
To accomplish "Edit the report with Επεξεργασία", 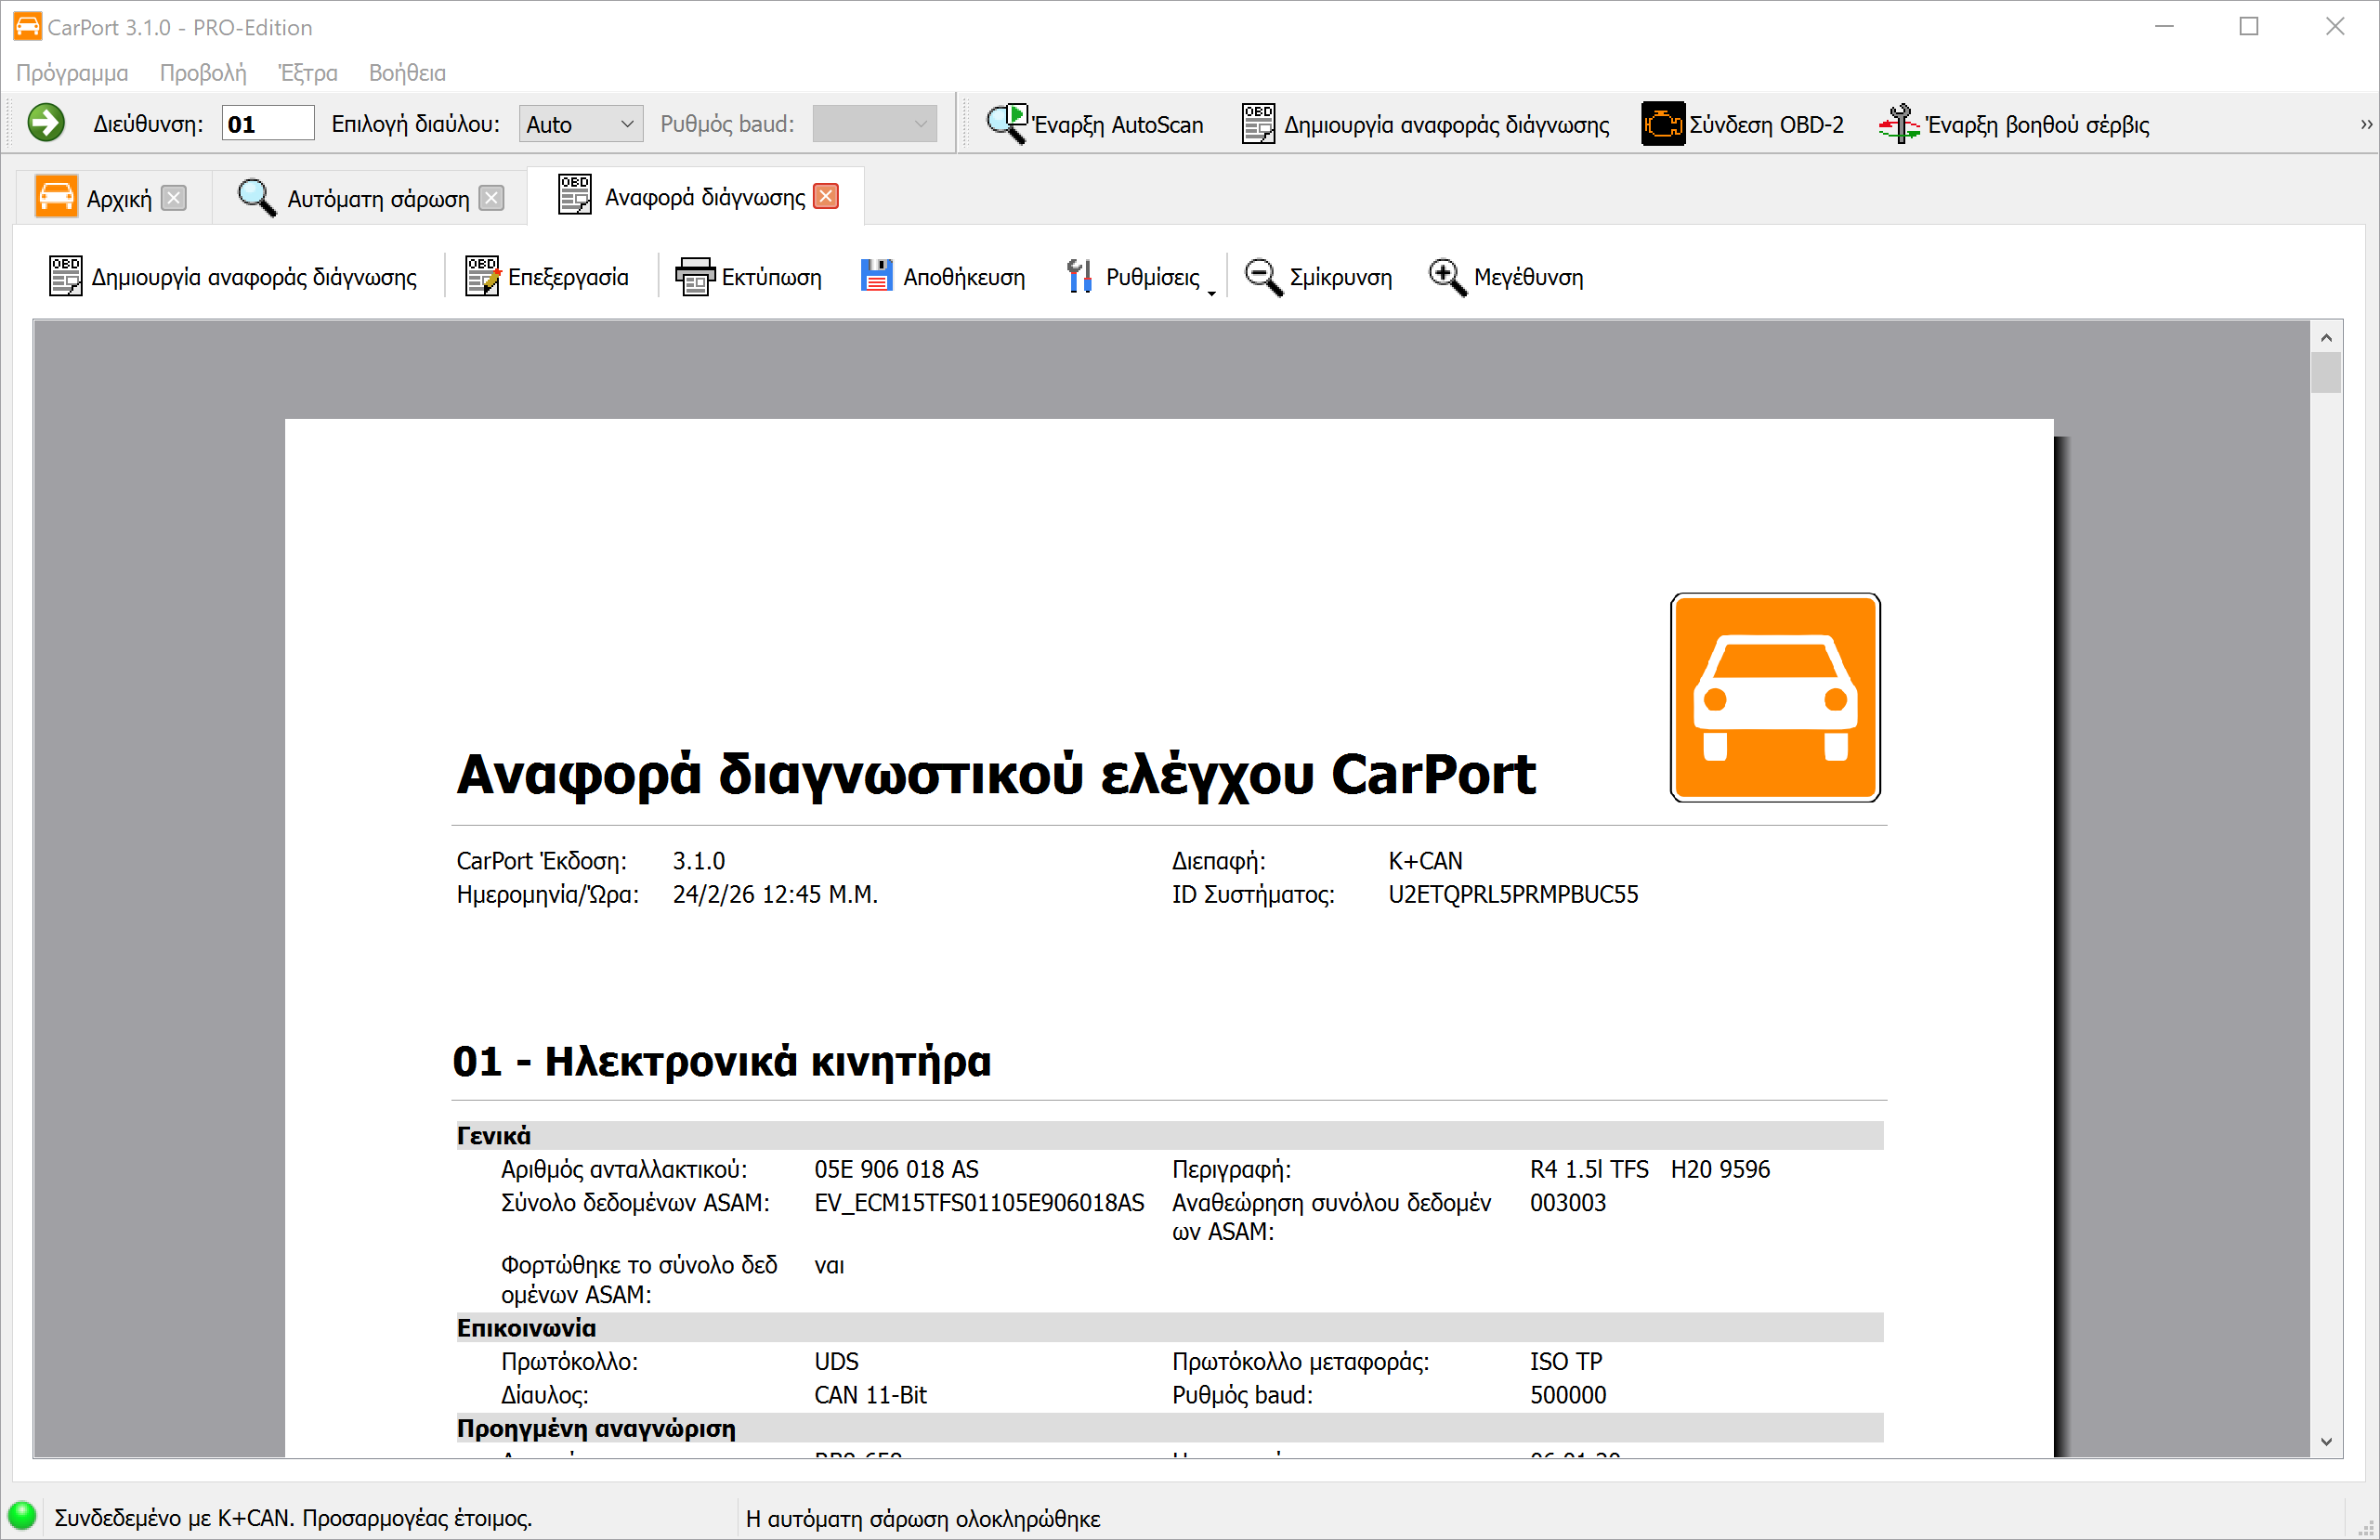I will tap(547, 277).
